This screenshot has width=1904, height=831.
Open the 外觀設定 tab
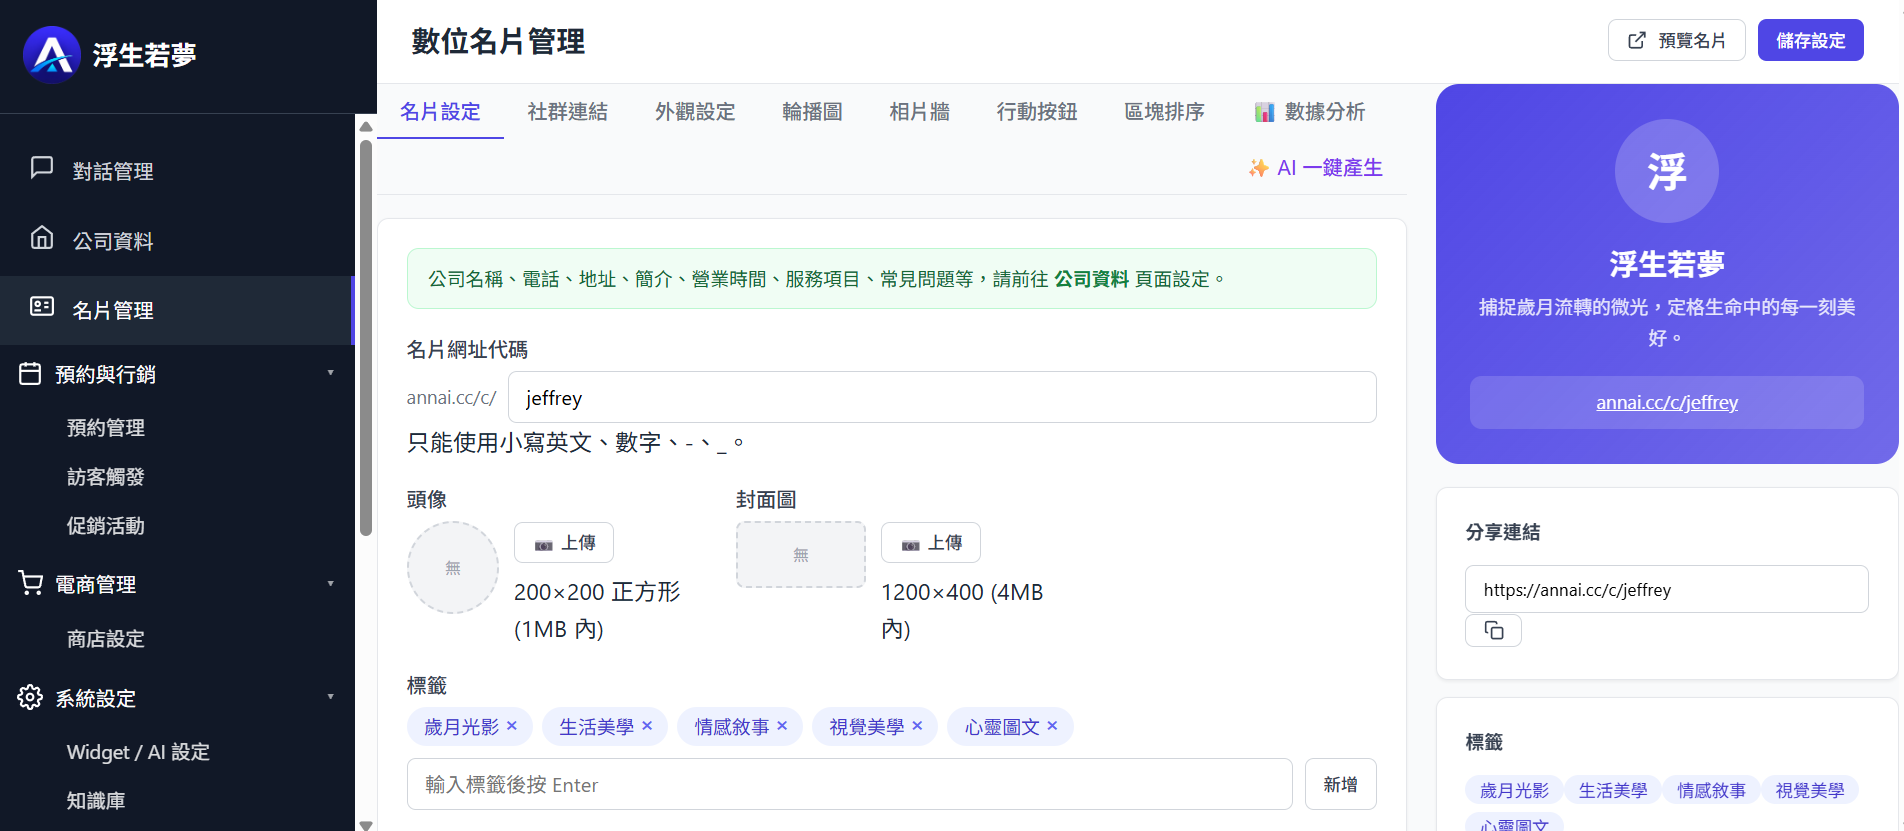(695, 112)
